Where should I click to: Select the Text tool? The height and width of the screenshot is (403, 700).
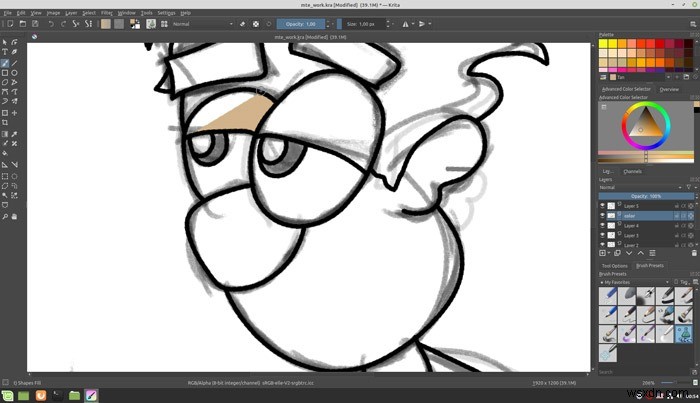click(x=5, y=52)
